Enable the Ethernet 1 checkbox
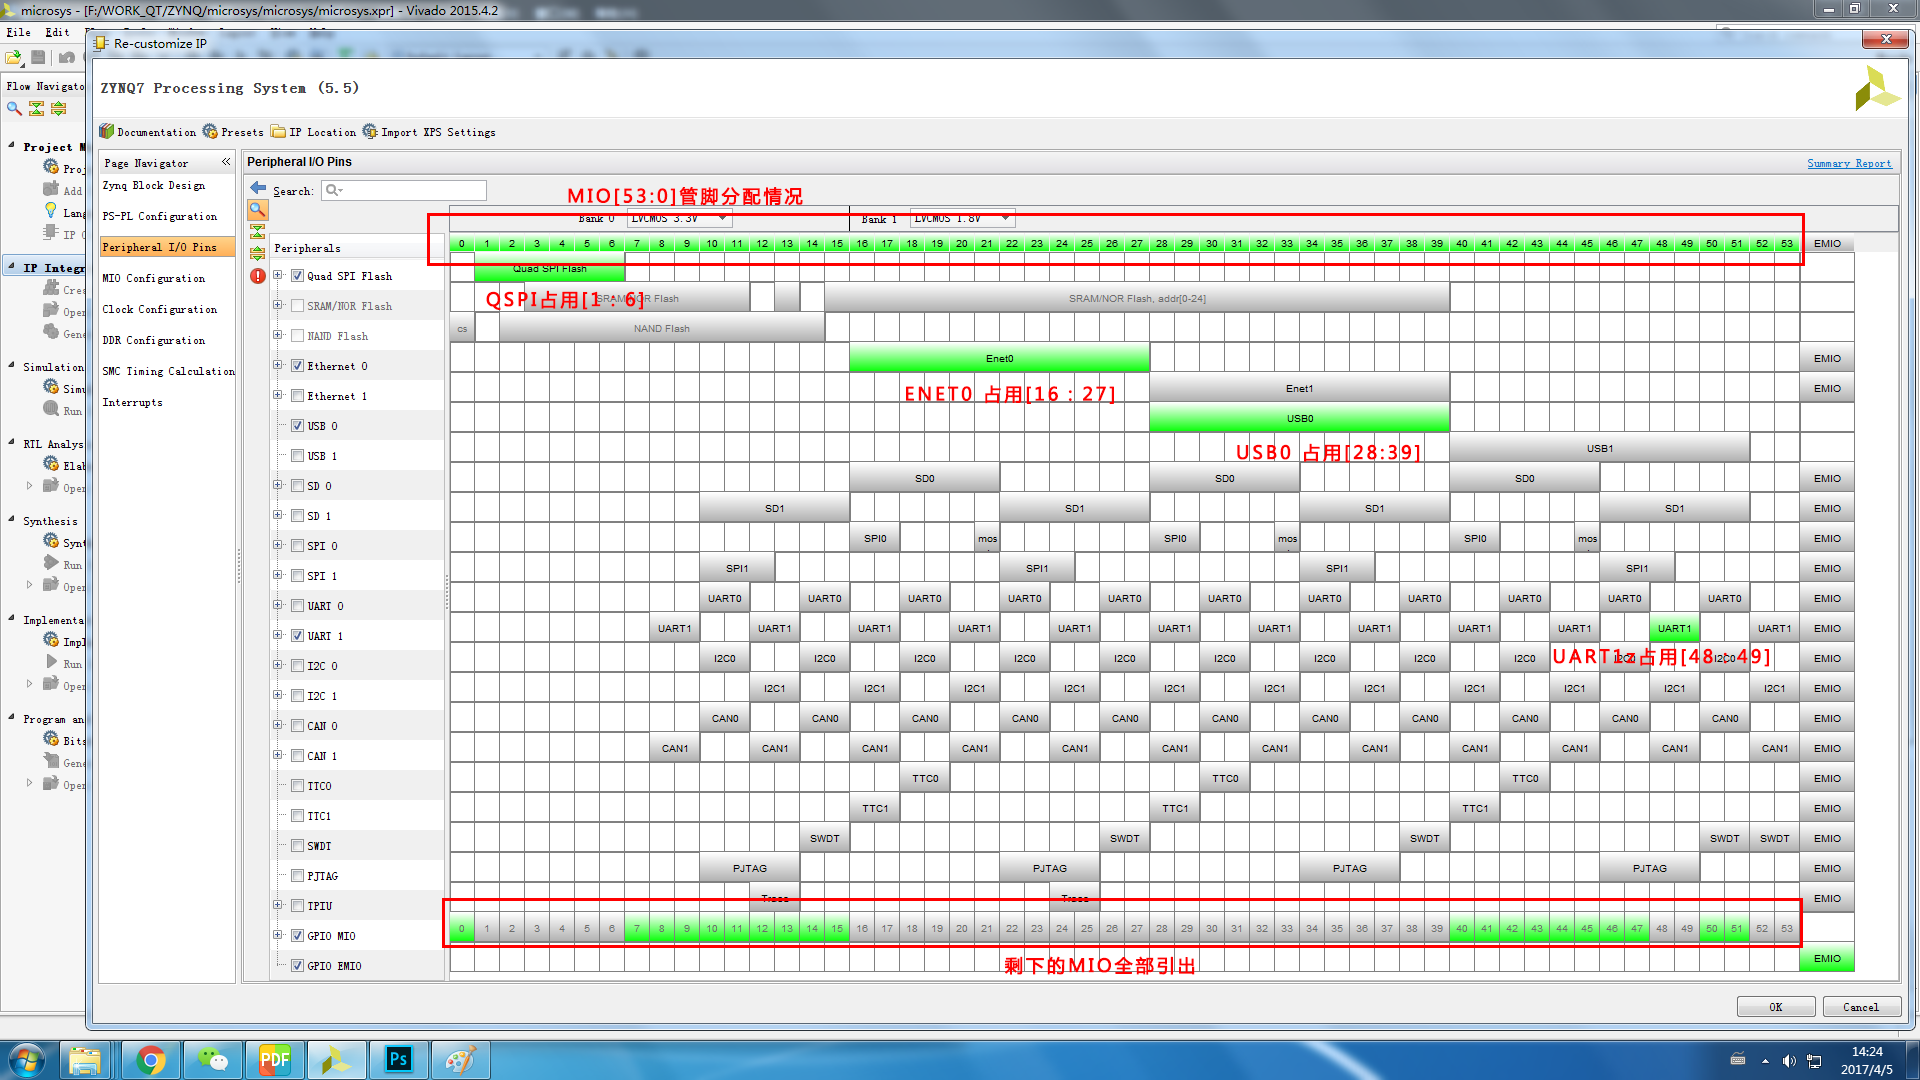 coord(297,396)
